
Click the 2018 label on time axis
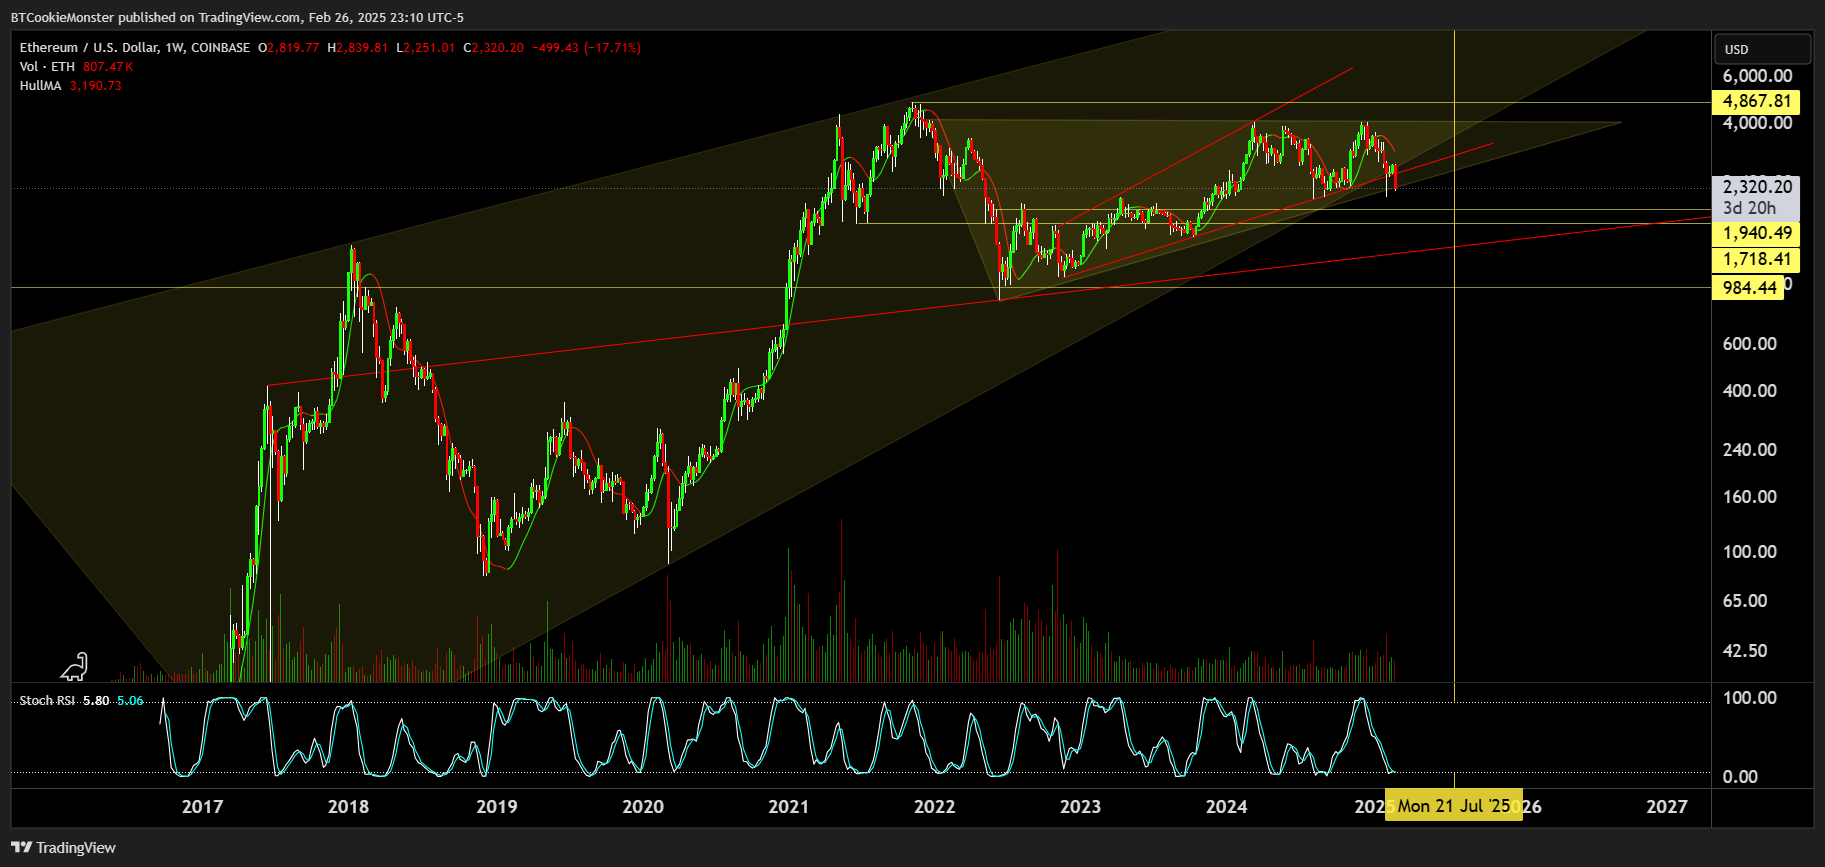[x=348, y=806]
